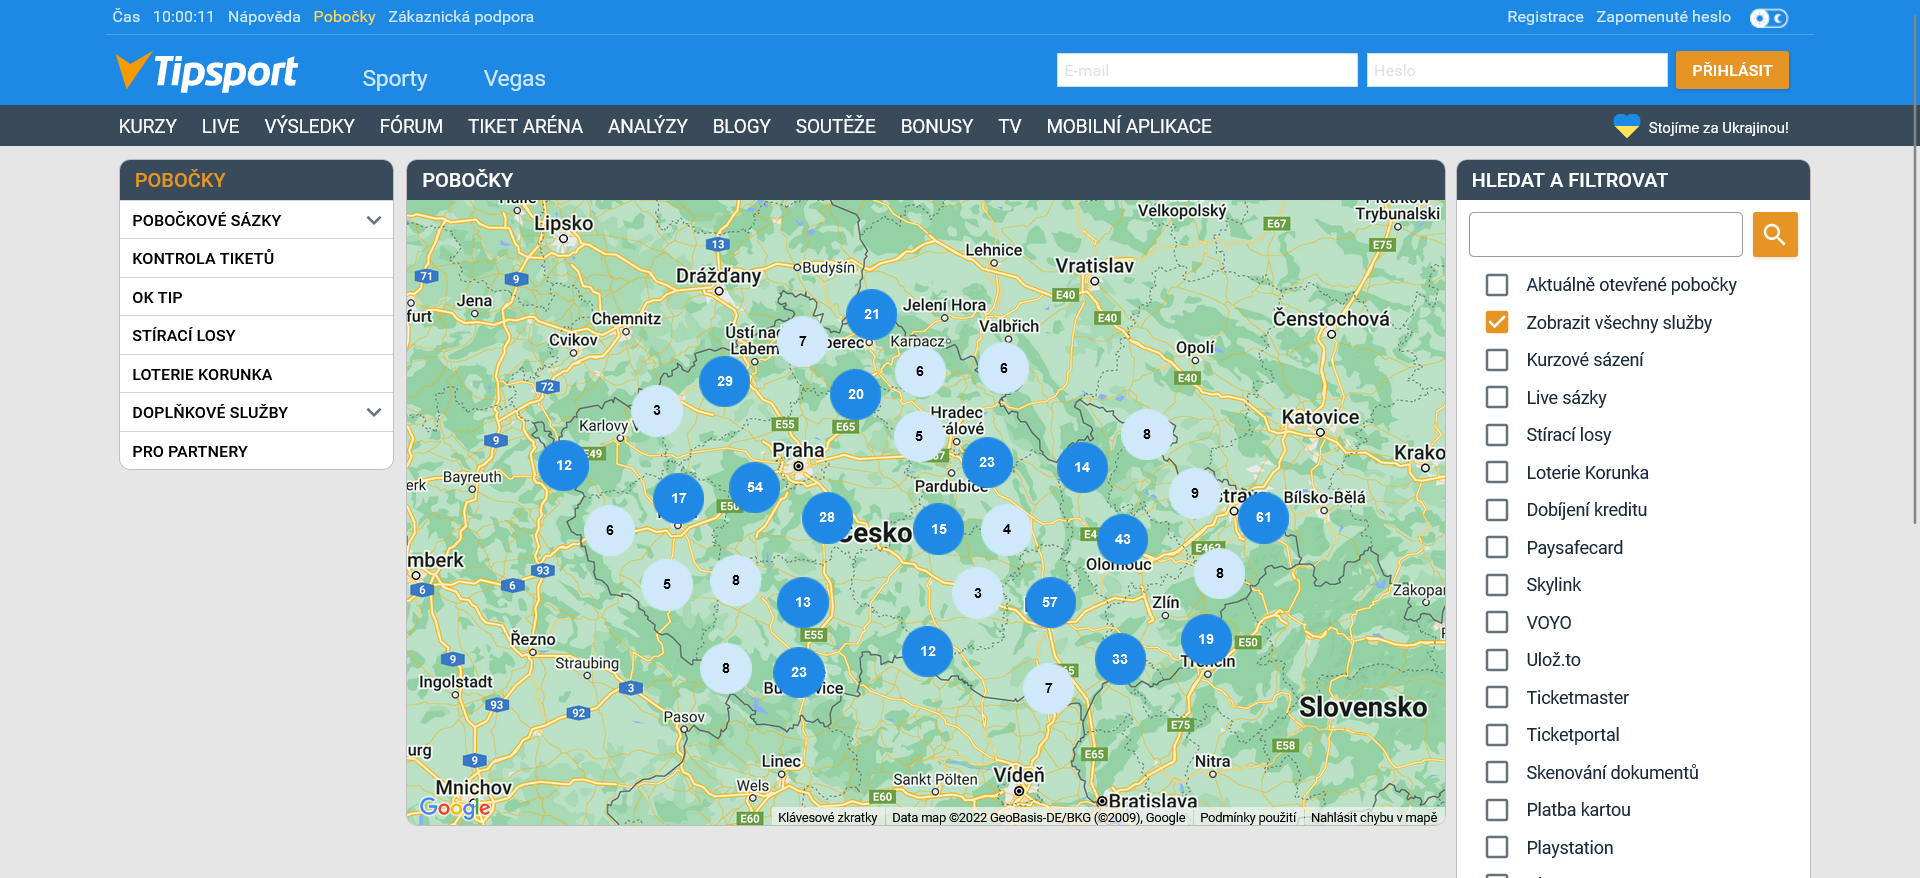Open the KURZY menu item
The height and width of the screenshot is (878, 1920).
[x=148, y=126]
